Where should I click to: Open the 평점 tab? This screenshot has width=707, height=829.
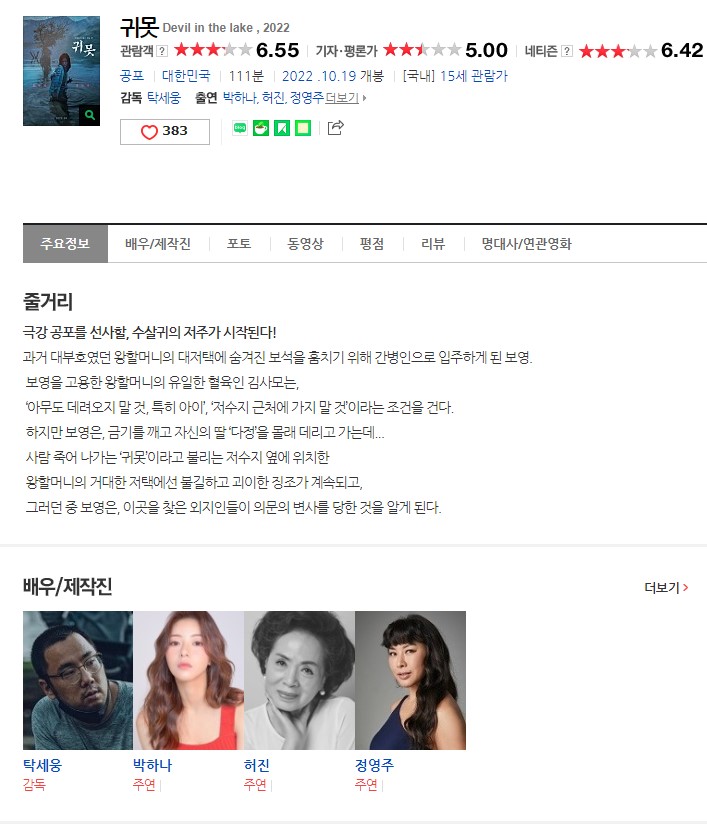click(372, 244)
